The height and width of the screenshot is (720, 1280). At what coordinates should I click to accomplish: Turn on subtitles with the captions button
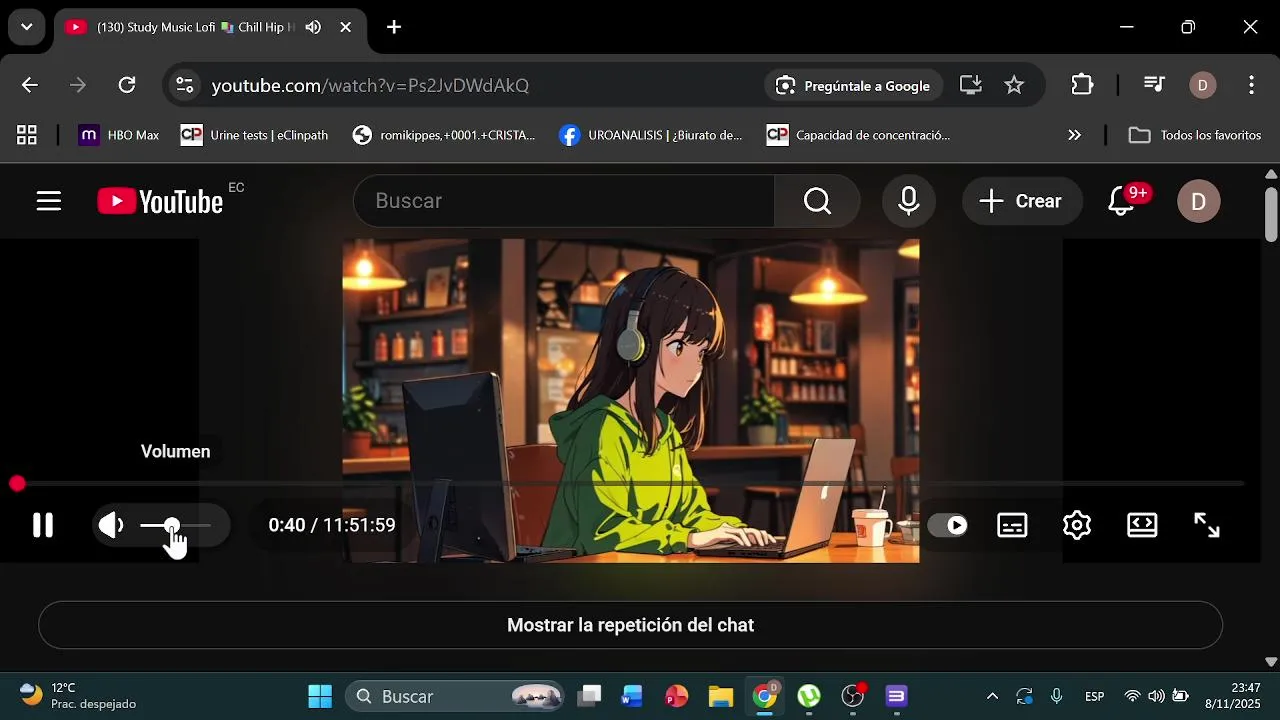(x=1012, y=525)
